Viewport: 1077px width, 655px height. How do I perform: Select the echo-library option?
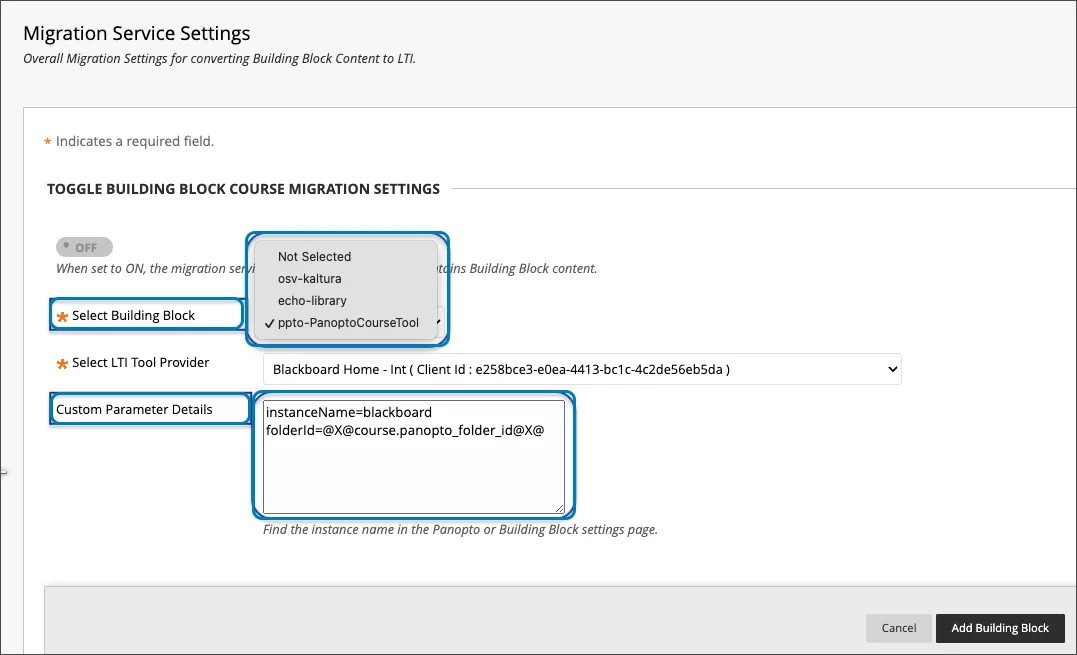click(314, 300)
